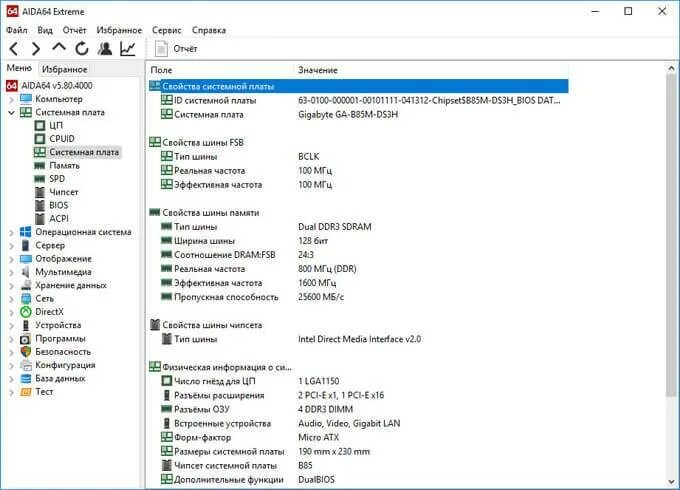Expand the Тест tree node
680x490 pixels.
coord(11,392)
